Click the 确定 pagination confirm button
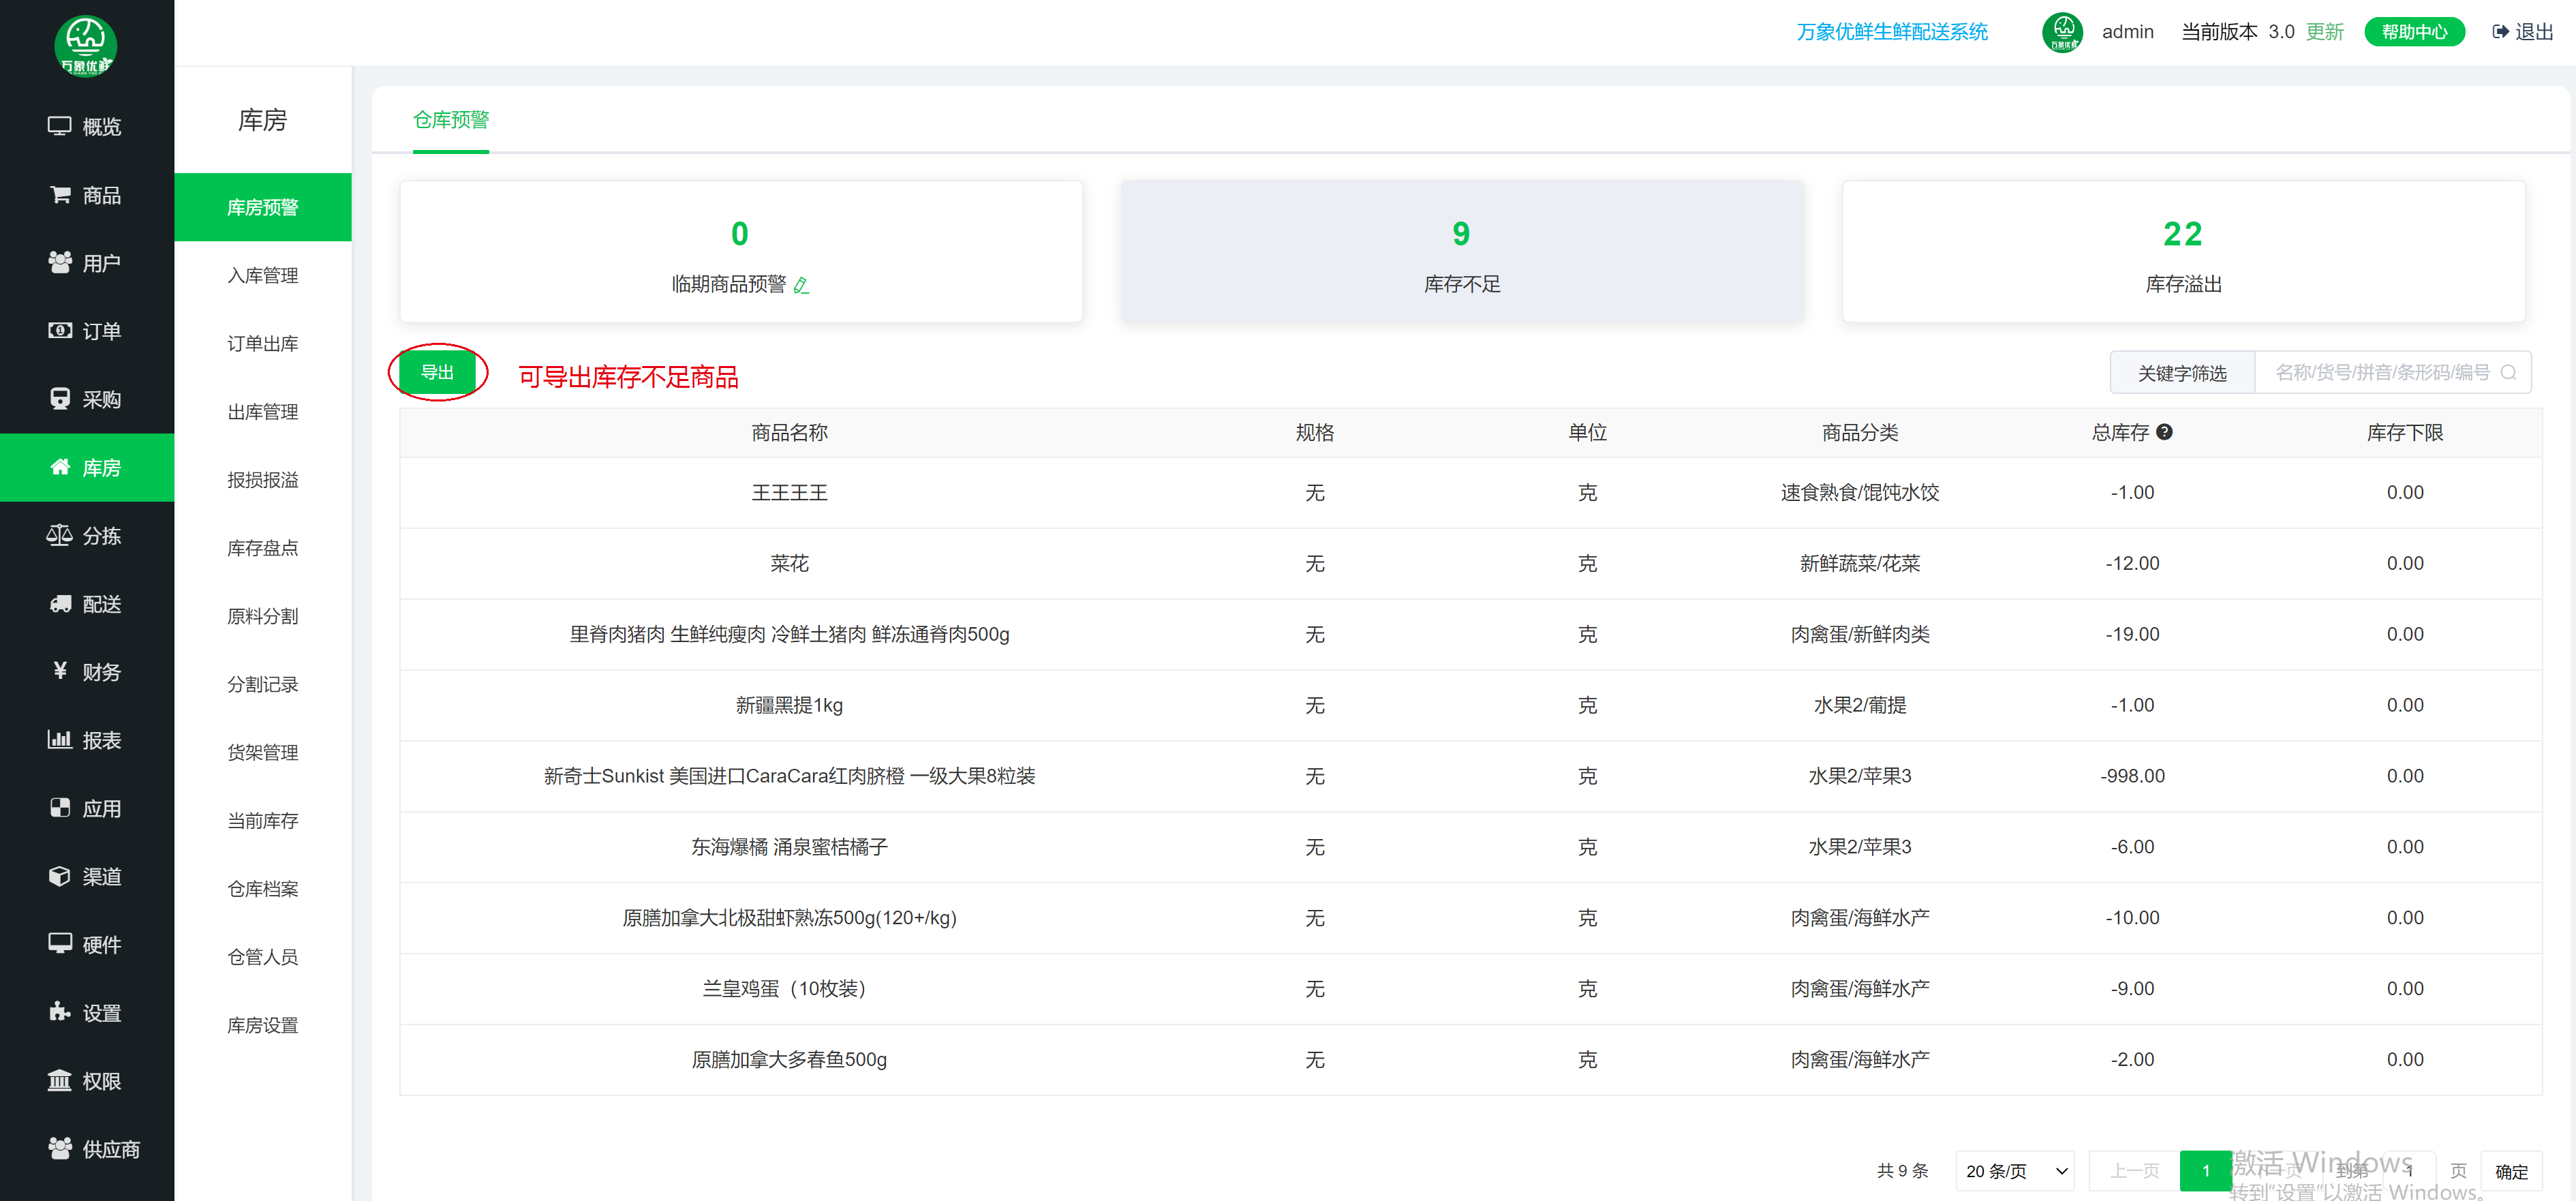2576x1201 pixels. [2511, 1171]
